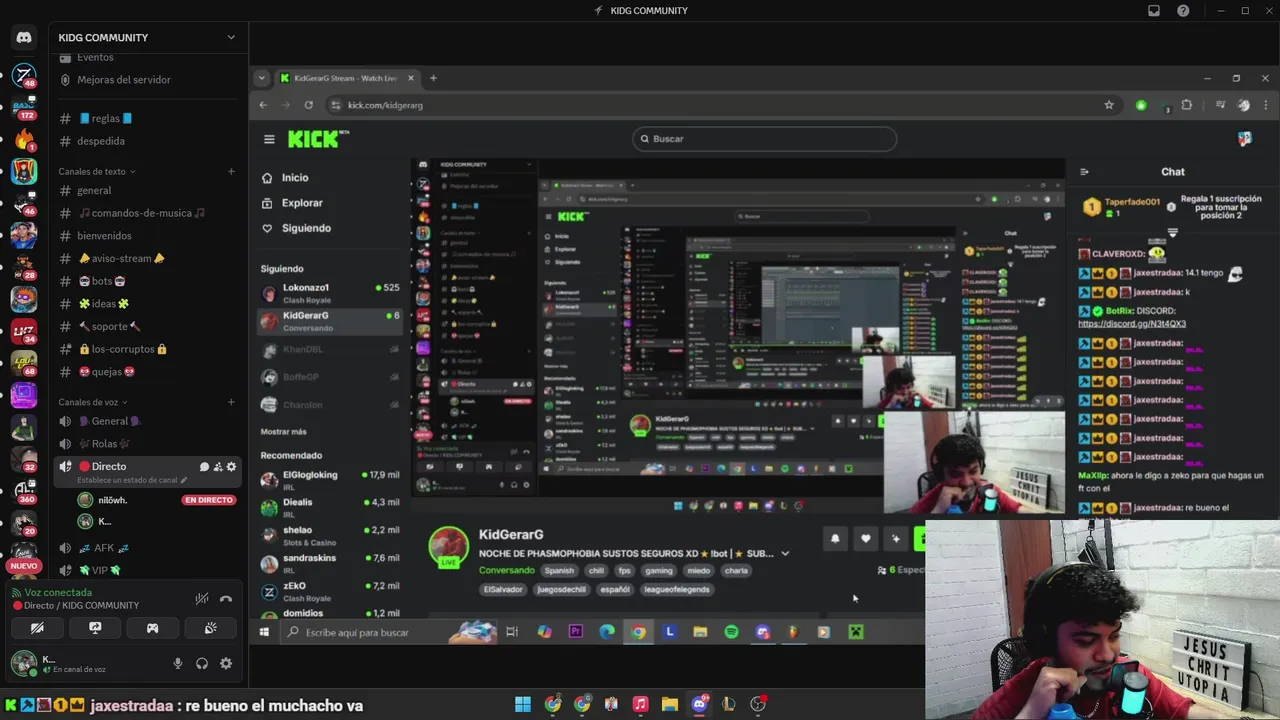
Task: Toggle noise suppression in voice panel
Action: pos(202,599)
